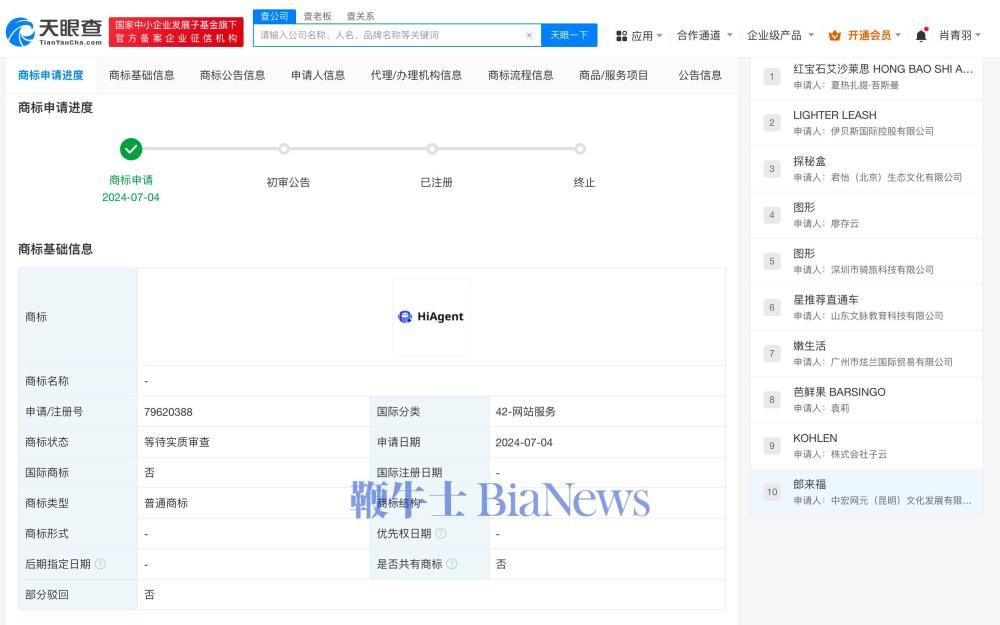The image size is (1000, 625).
Task: Switch to the 申请人信息 tab
Action: (318, 75)
